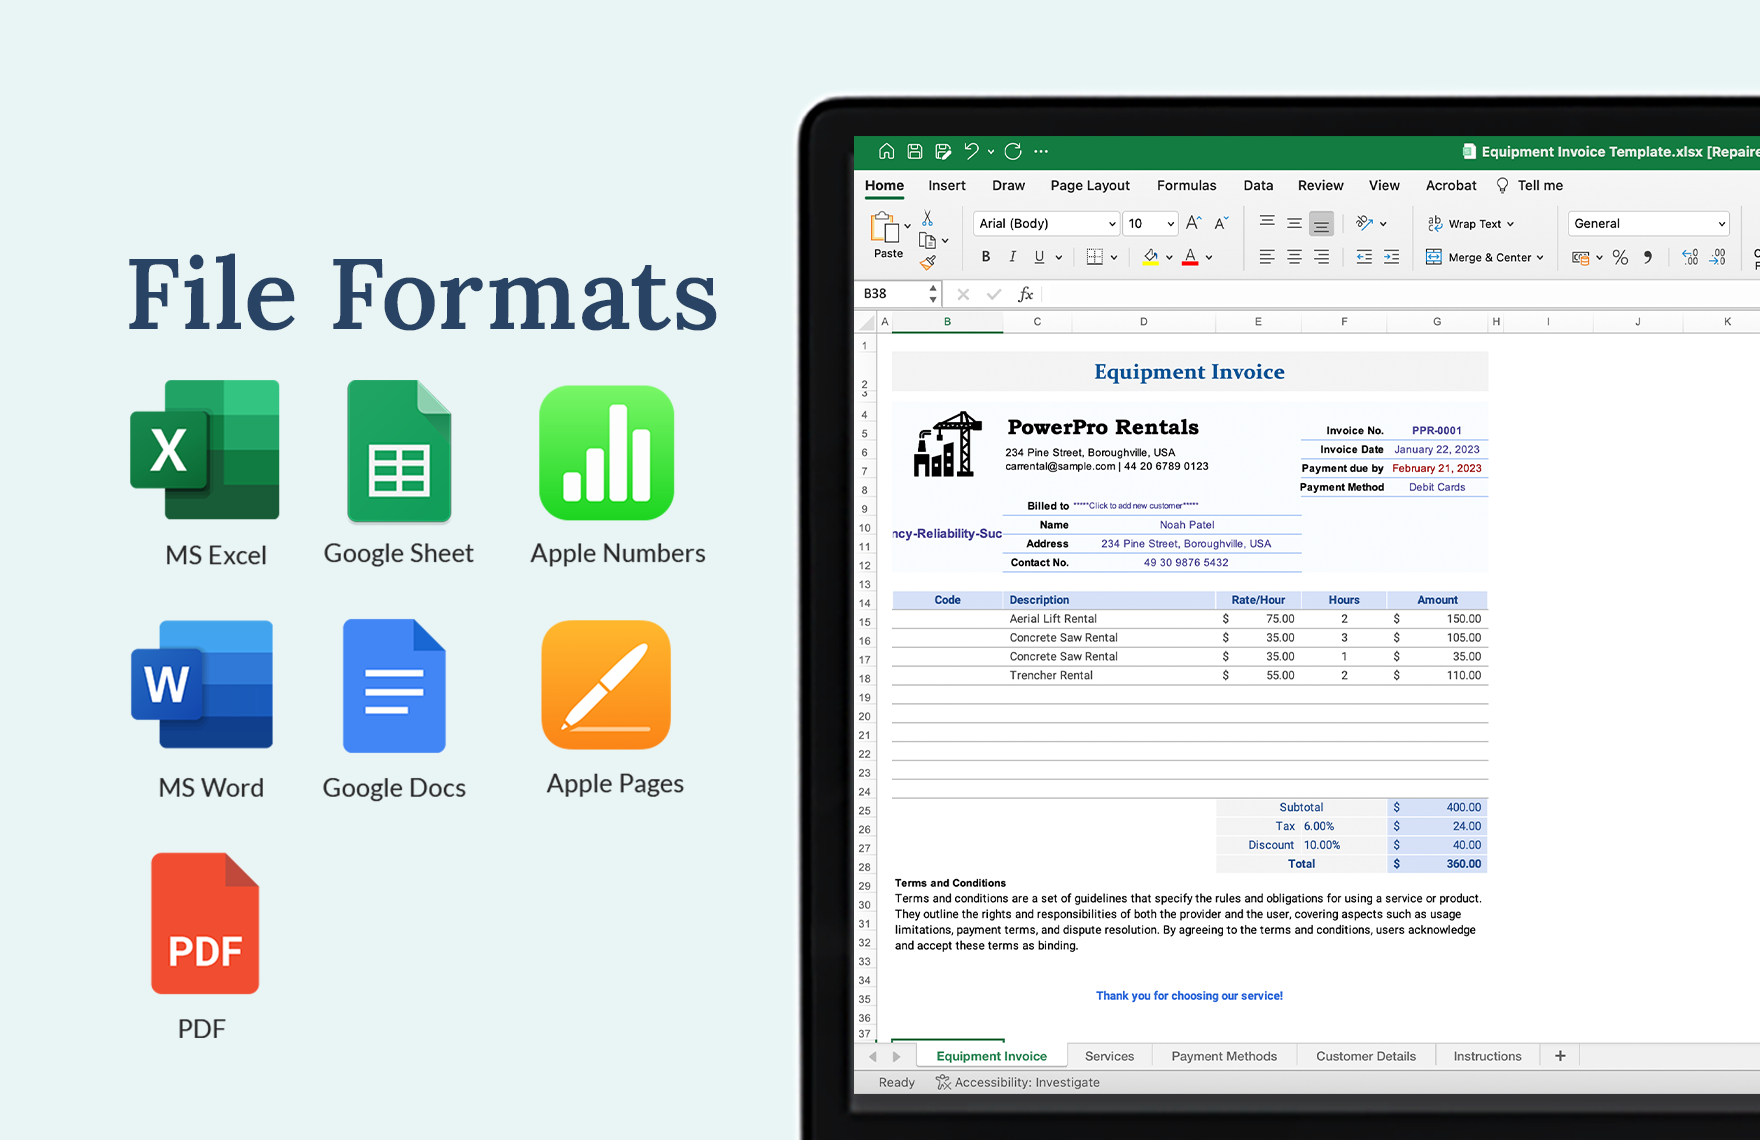Open the font size 10 dropdown
Screen dimensions: 1760x1140
[x=1150, y=223]
